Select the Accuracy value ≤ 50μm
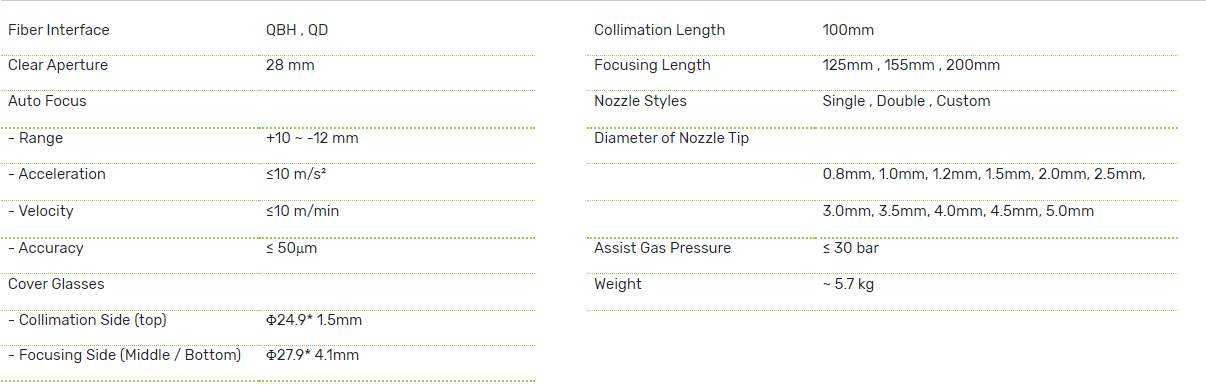The height and width of the screenshot is (385, 1206). click(x=291, y=248)
